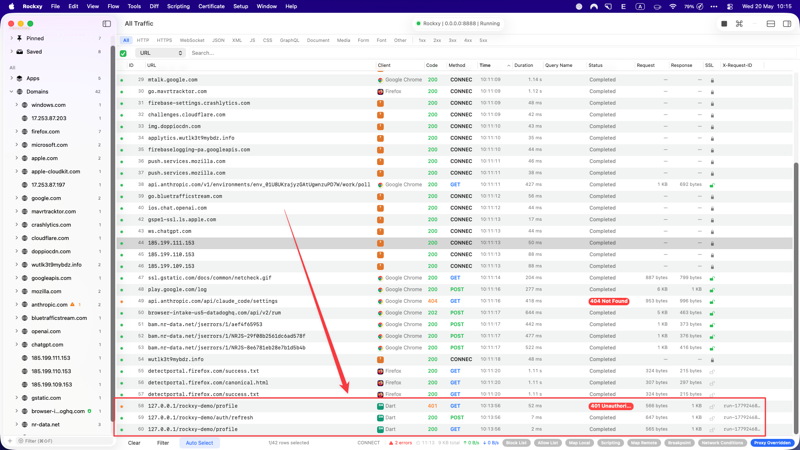Image resolution: width=800 pixels, height=450 pixels.
Task: Click the plus icon at sidebar bottom
Action: pos(9,441)
